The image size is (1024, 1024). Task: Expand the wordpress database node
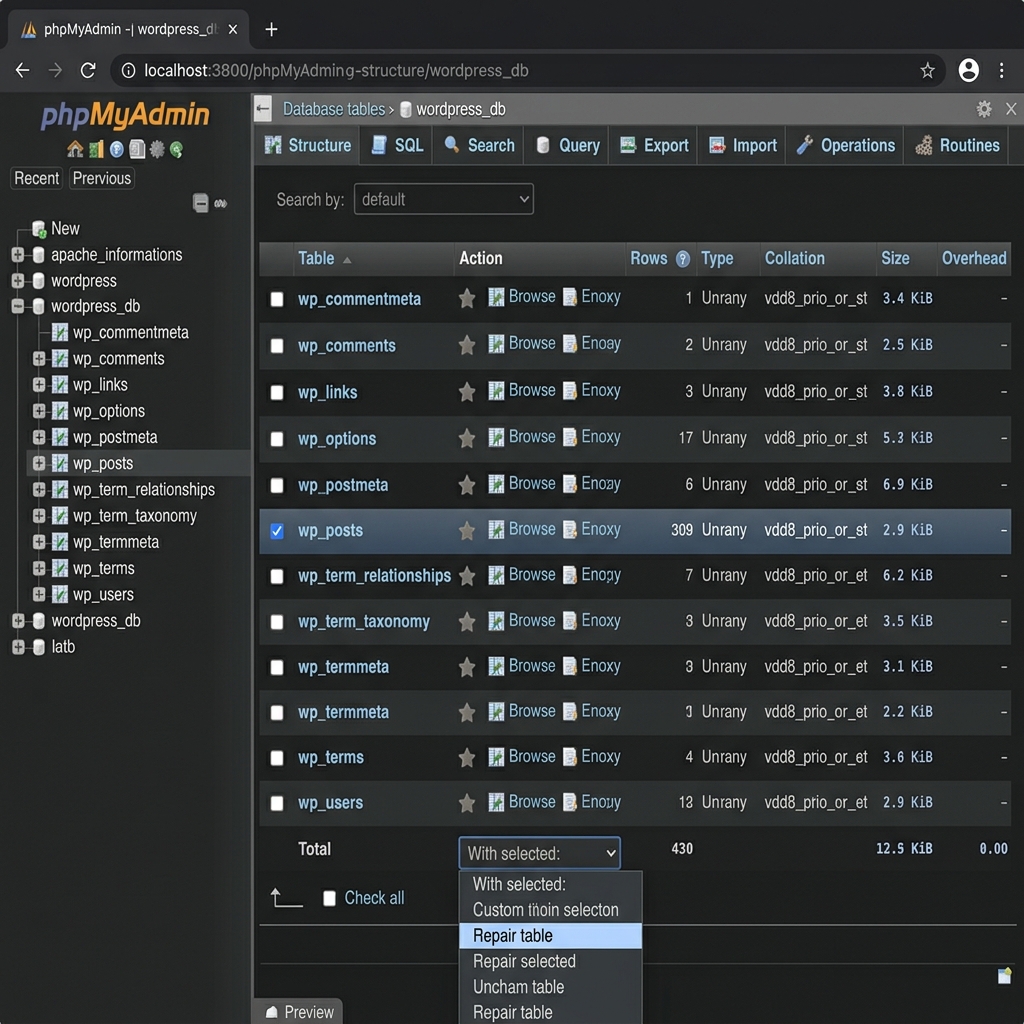(18, 281)
